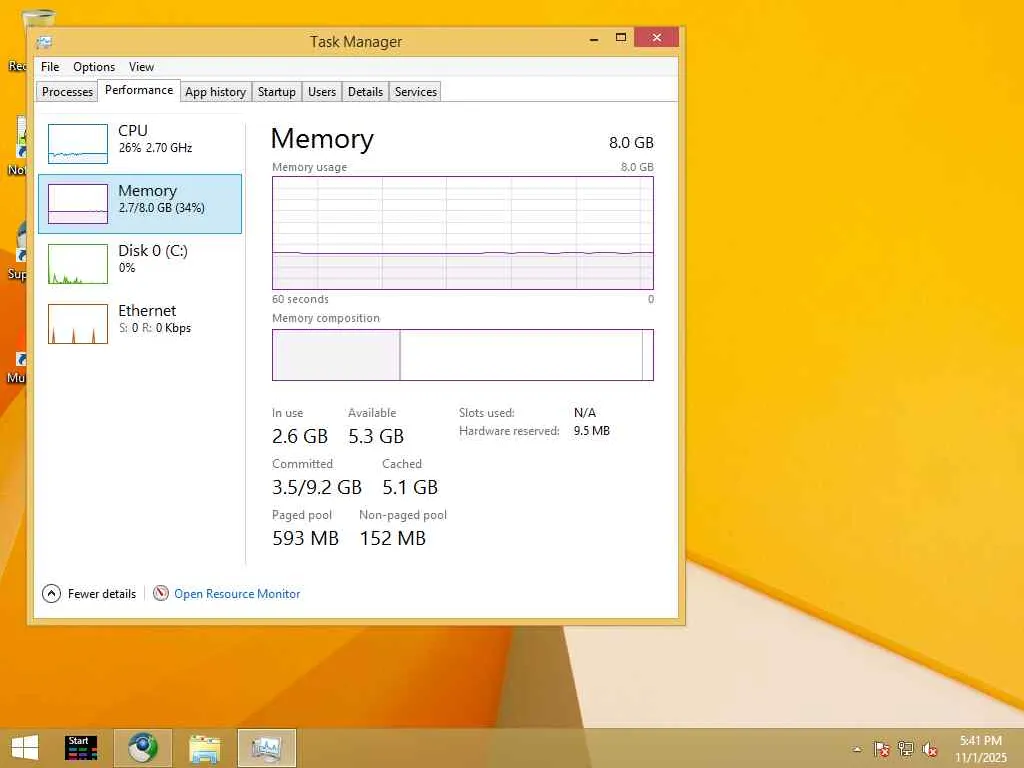The width and height of the screenshot is (1024, 768).
Task: Click the 8.0 GB total beside Memory heading
Action: click(x=632, y=142)
